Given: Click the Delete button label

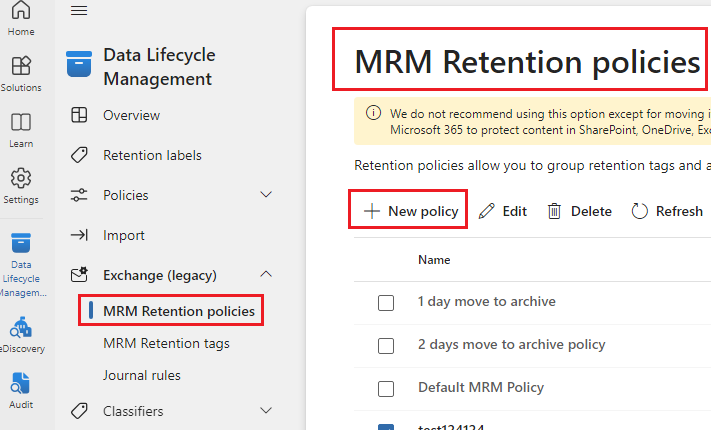Looking at the screenshot, I should (x=591, y=211).
